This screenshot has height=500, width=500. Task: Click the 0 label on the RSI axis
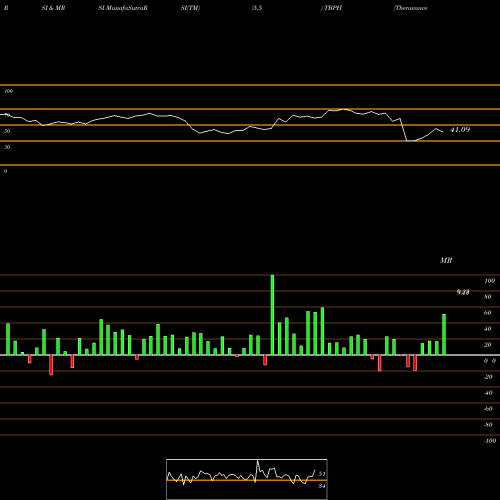[x=5, y=171]
